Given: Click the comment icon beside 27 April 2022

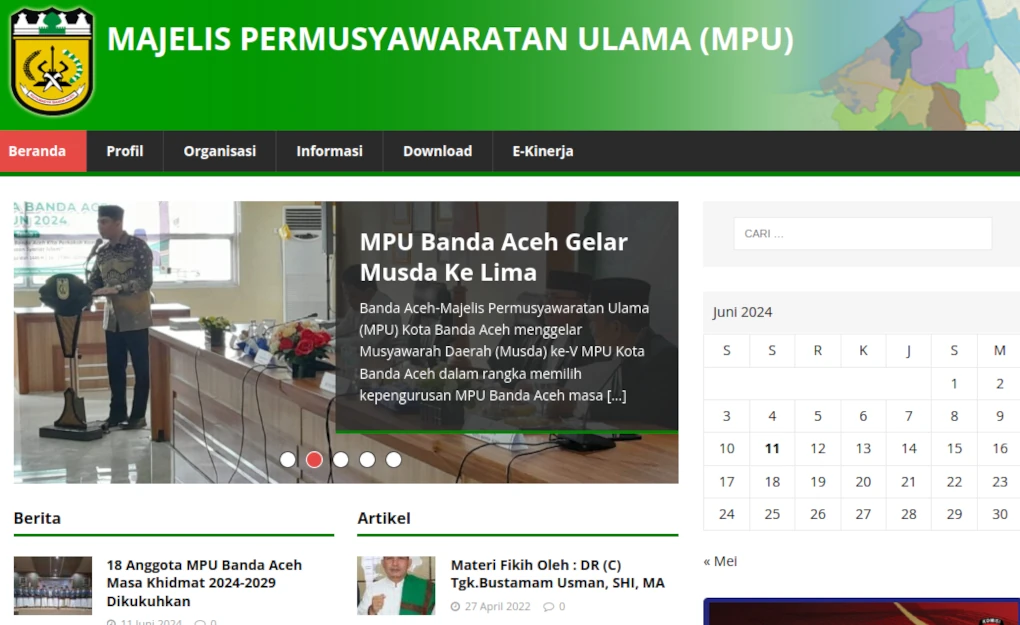Looking at the screenshot, I should click(548, 607).
